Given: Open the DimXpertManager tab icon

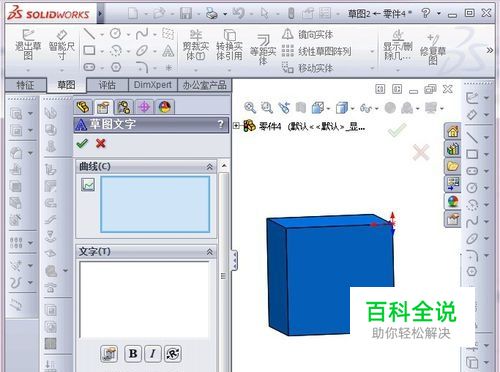Looking at the screenshot, I should point(144,107).
